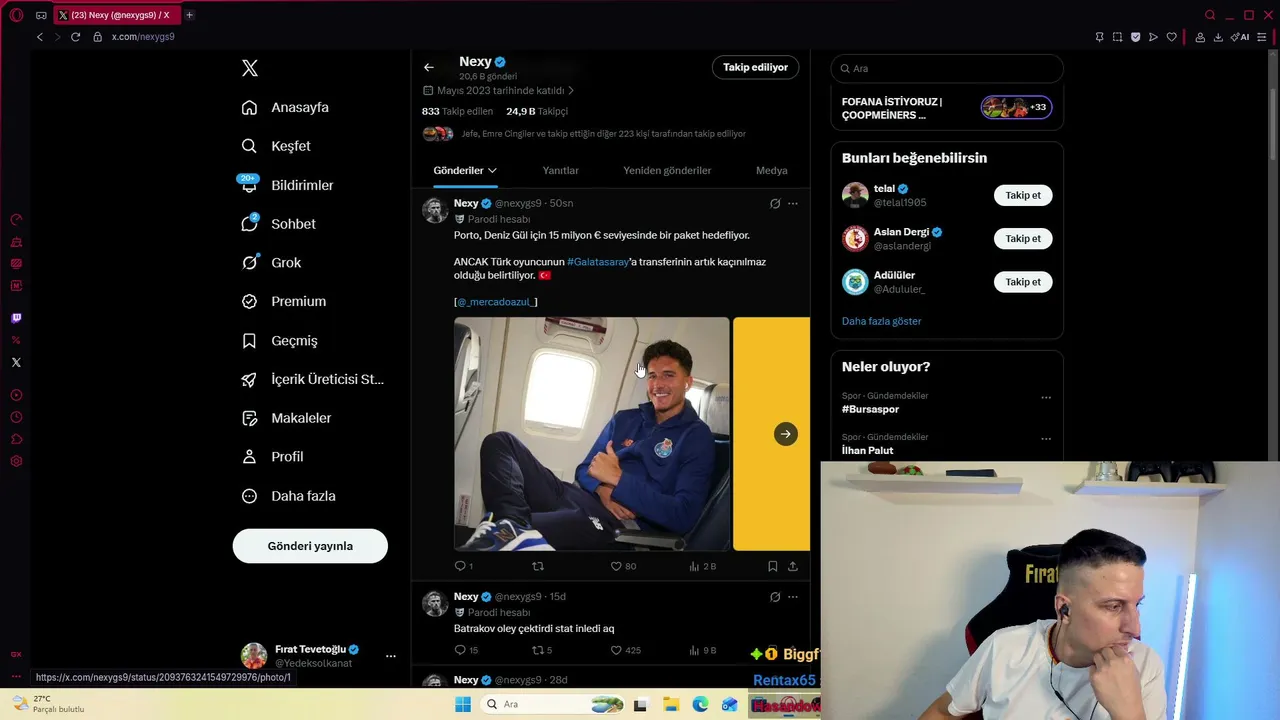This screenshot has width=1280, height=720.
Task: Open the Opera GX main menu logo
Action: click(x=16, y=15)
